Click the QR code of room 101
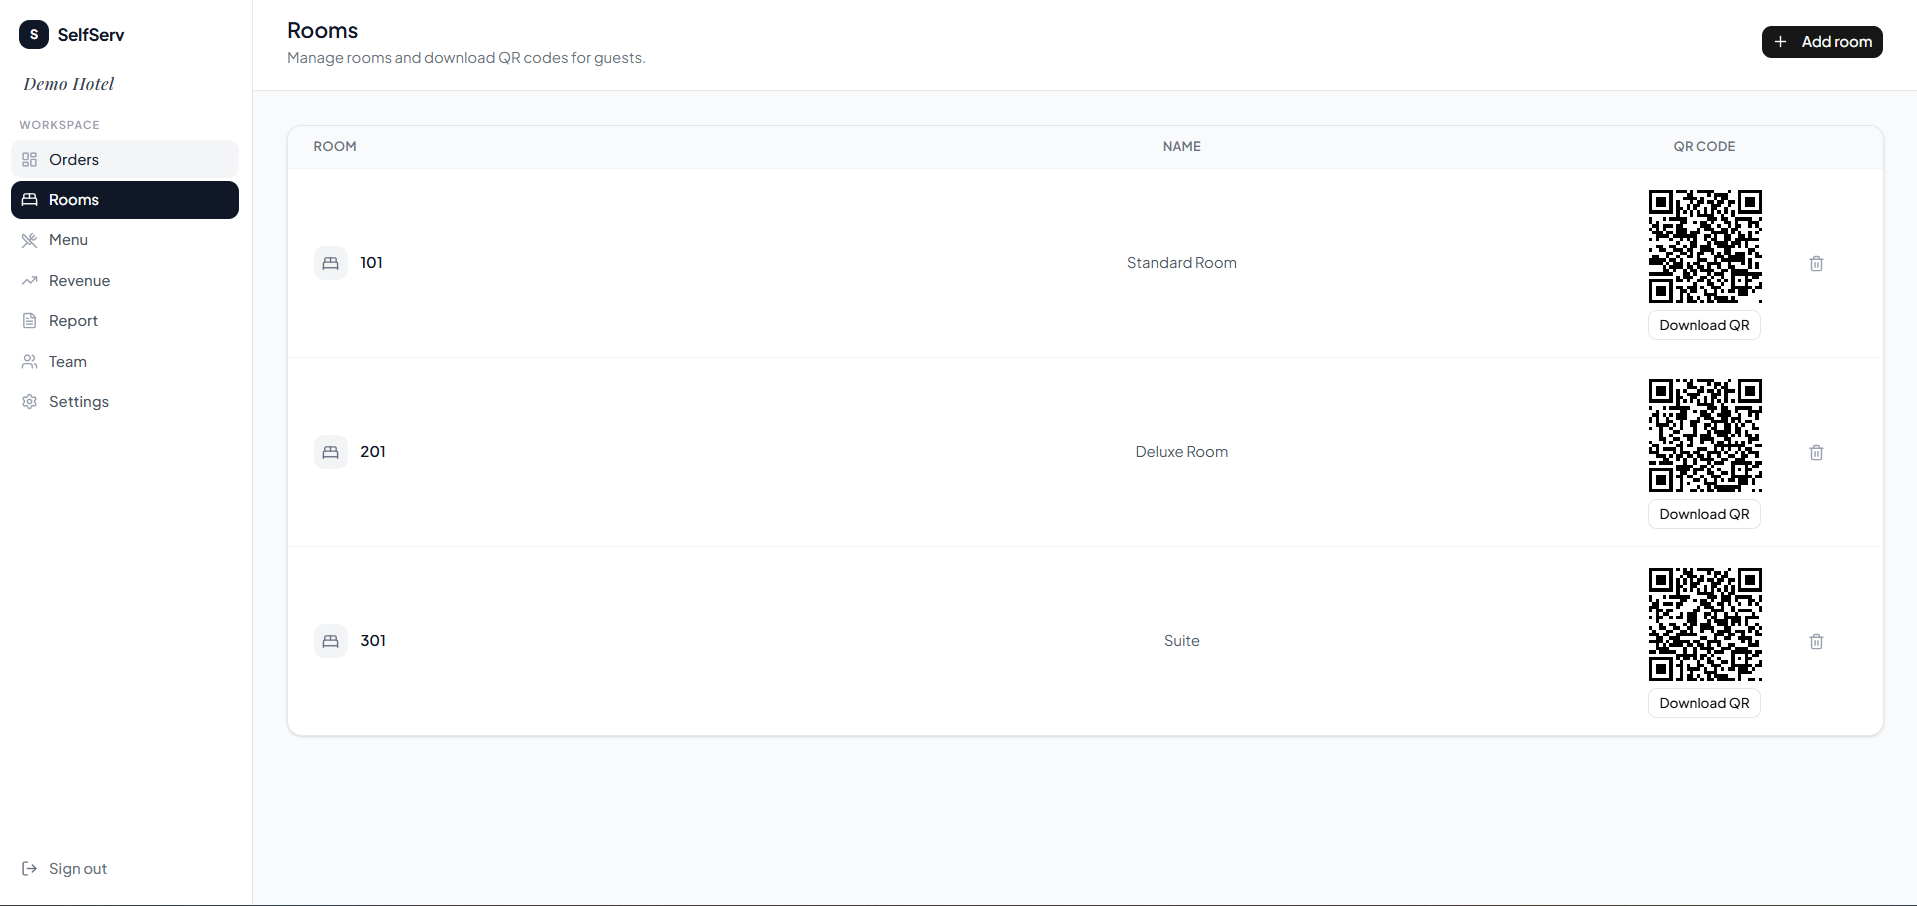 click(1705, 246)
